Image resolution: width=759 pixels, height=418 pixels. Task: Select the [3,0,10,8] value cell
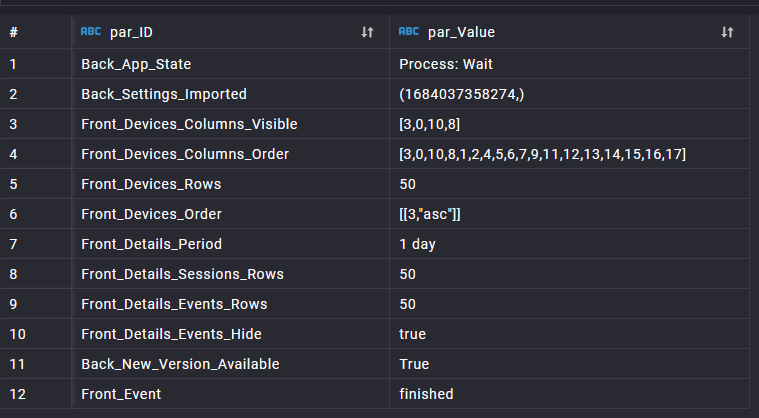[429, 124]
